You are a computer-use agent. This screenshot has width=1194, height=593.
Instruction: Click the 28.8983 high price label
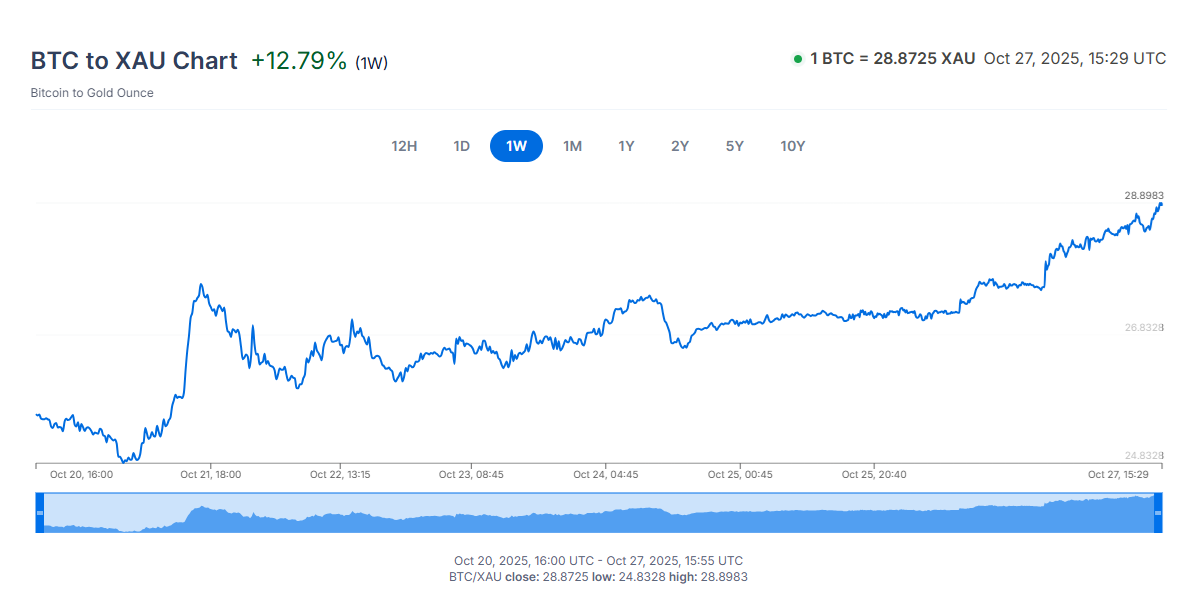[x=1144, y=195]
